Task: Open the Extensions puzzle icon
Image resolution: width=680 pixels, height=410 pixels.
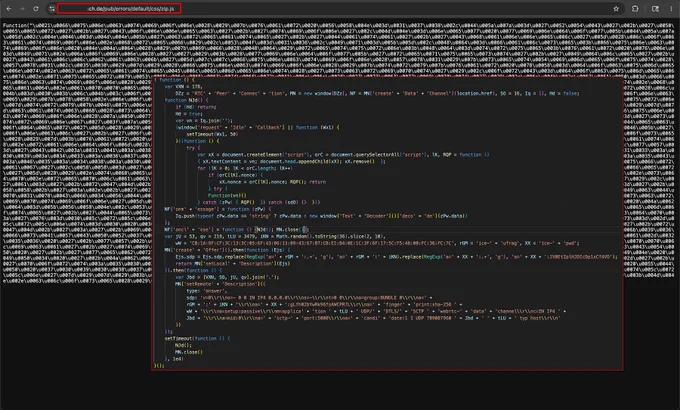Action: pos(635,8)
